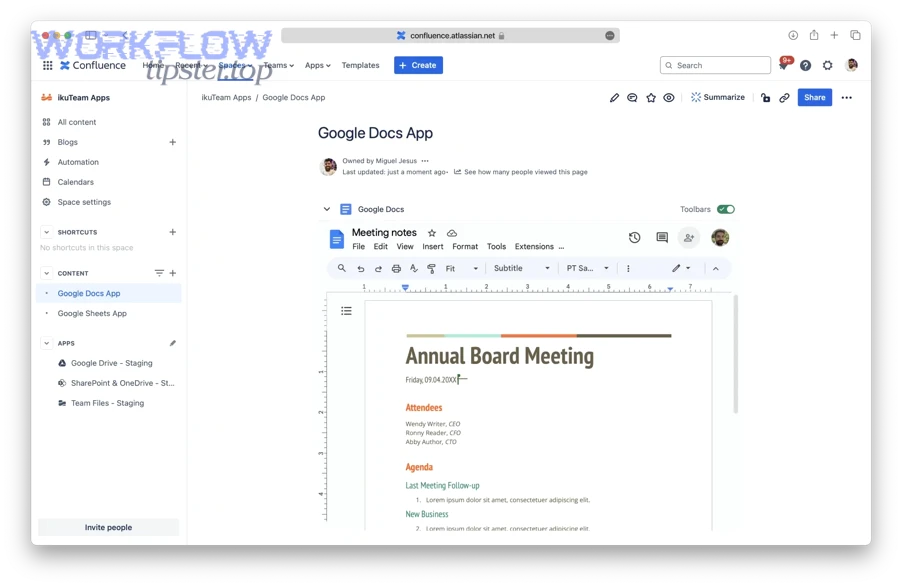Copy the page link icon

[x=784, y=98]
